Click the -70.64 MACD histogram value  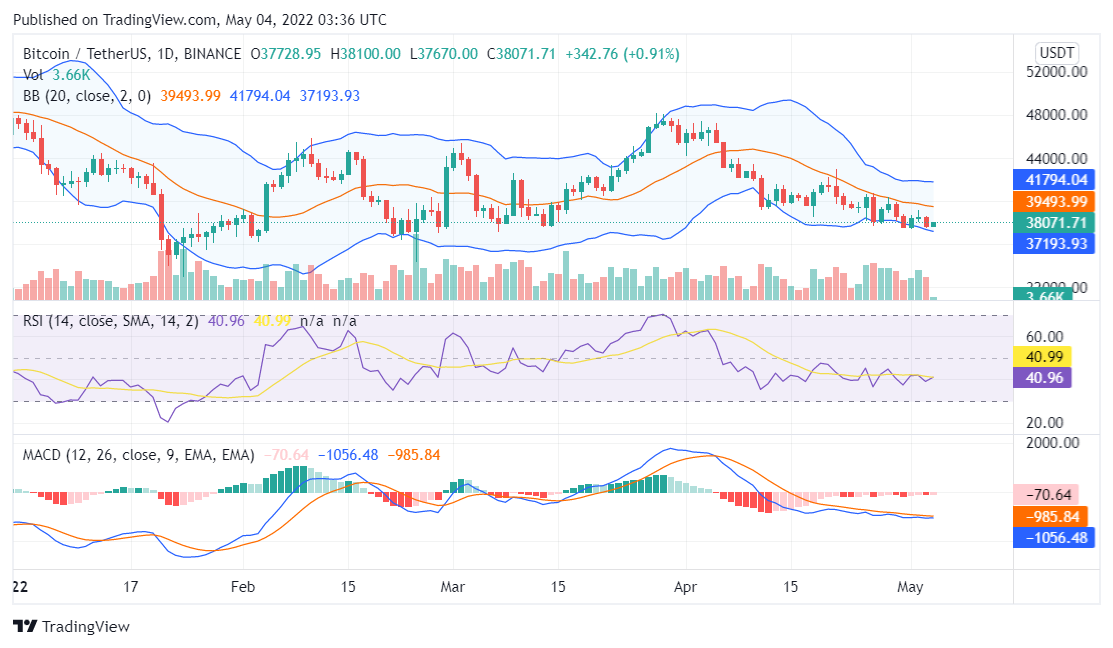tap(1052, 494)
